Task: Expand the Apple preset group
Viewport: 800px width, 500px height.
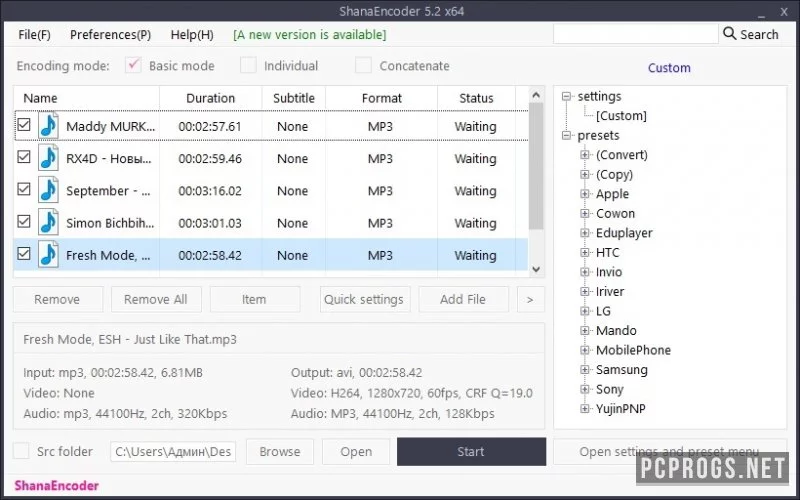Action: (585, 194)
